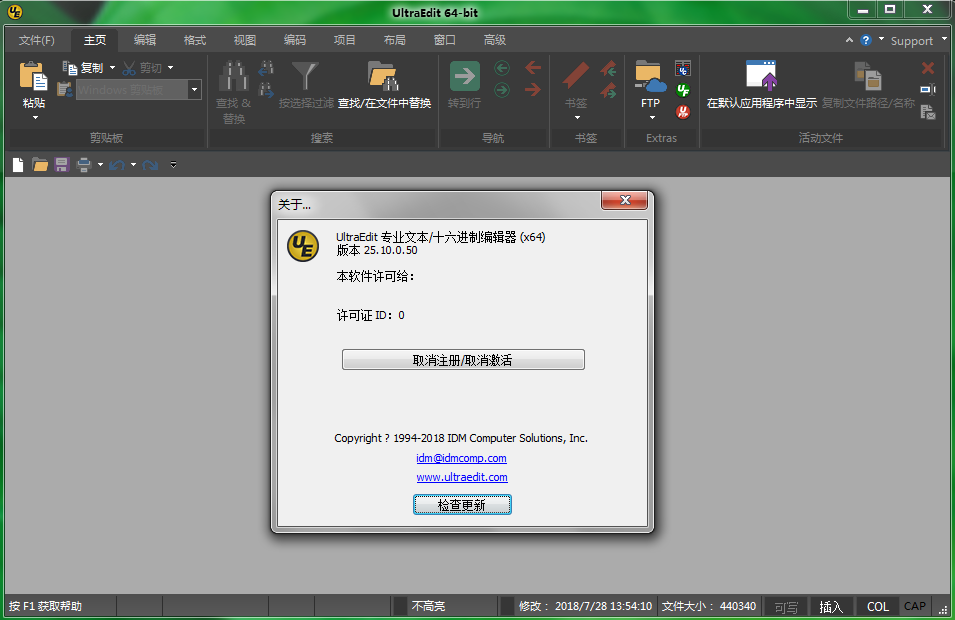Click Show in default application (在默认应用程序中显示) icon
Viewport: 955px width, 620px height.
click(761, 76)
